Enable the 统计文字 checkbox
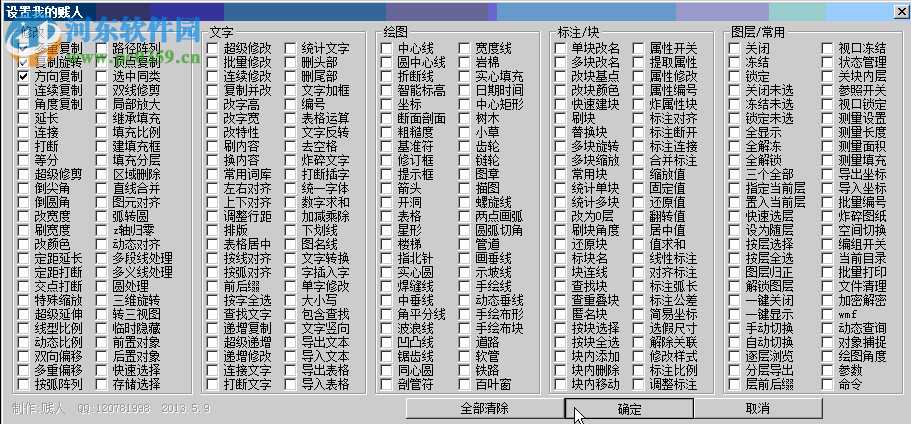The image size is (911, 424). (290, 48)
